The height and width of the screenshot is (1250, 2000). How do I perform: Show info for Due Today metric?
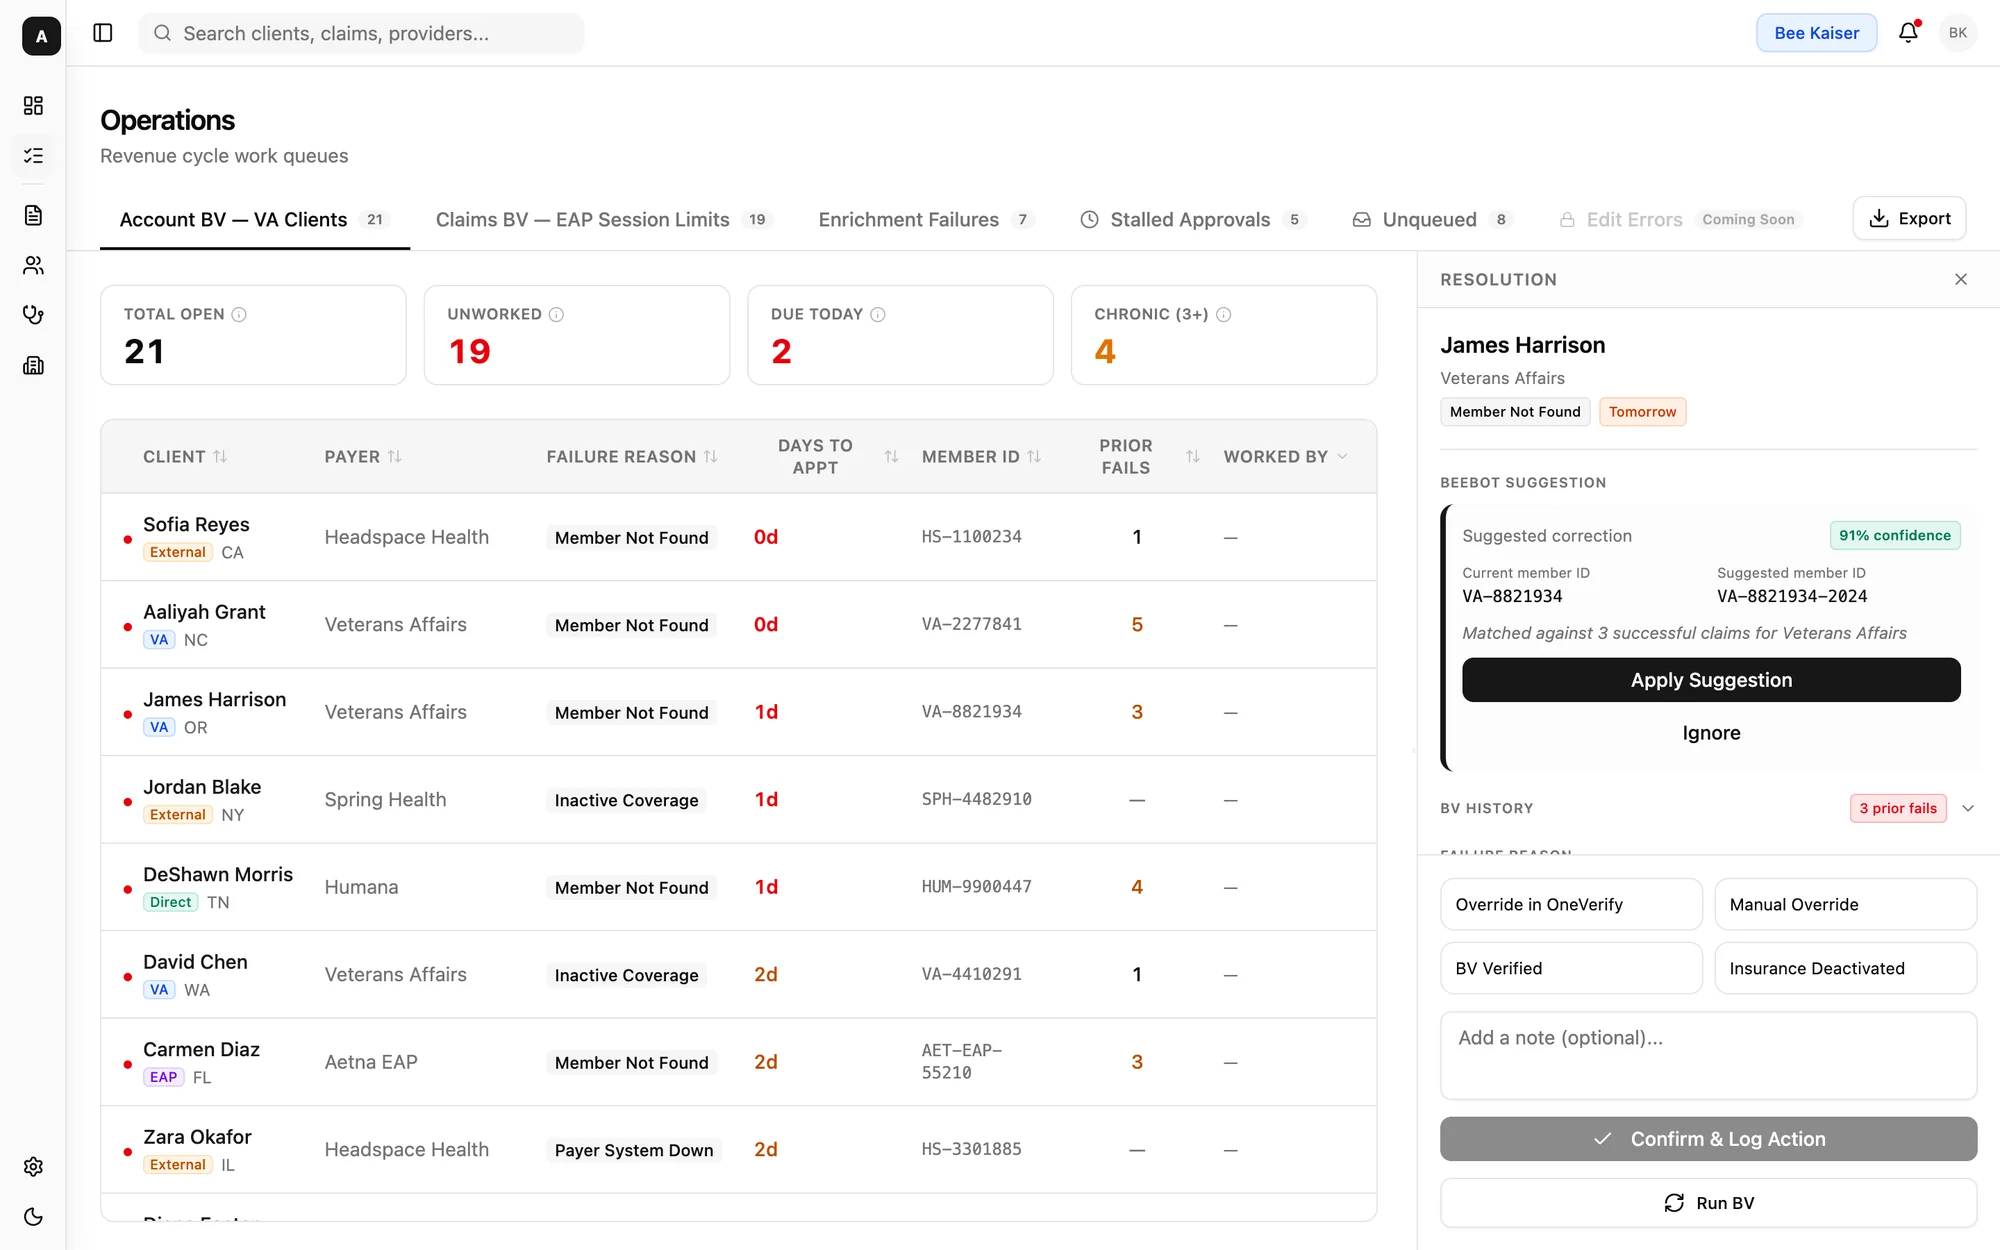(x=878, y=314)
